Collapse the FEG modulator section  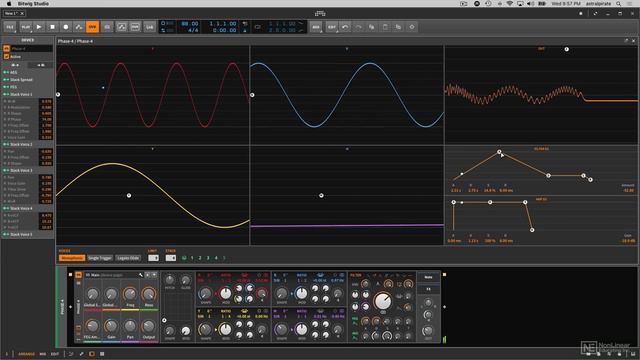point(6,87)
